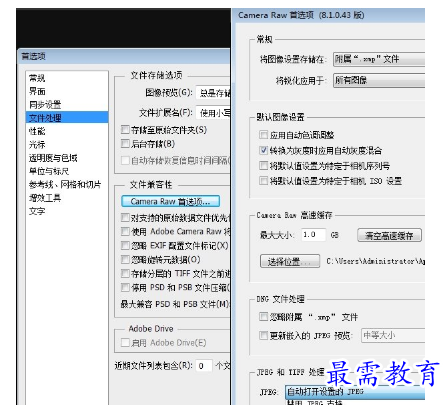The image size is (448, 405).
Task: Select 光标 in Preferences category list
Action: point(37,144)
